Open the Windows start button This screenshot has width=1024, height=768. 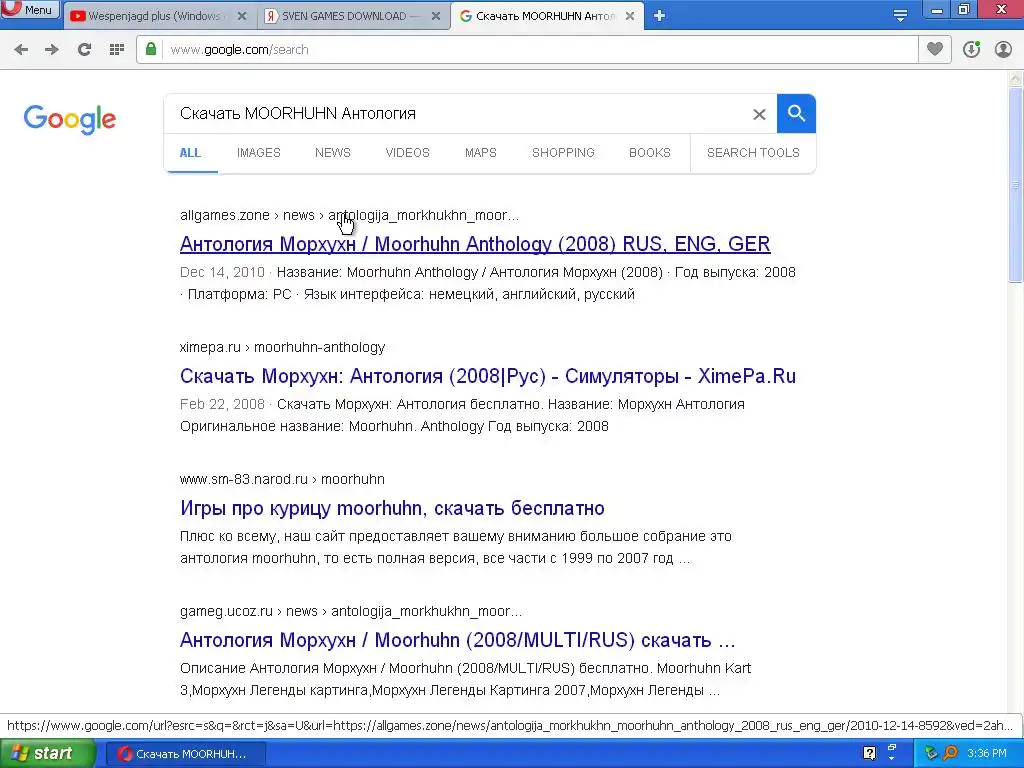[47, 754]
